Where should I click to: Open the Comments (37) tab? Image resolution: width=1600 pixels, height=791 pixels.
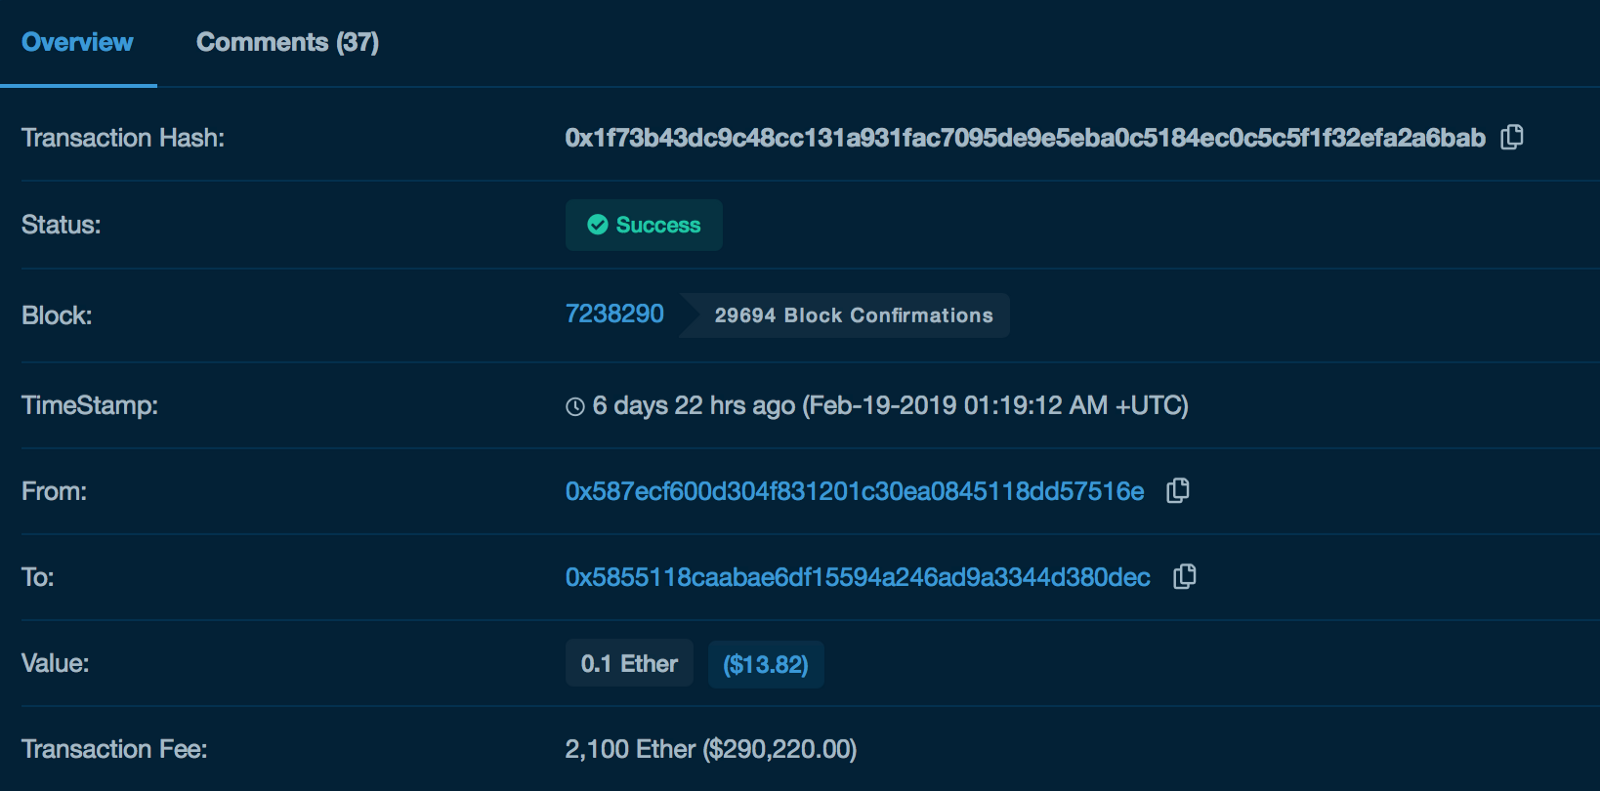pos(287,42)
